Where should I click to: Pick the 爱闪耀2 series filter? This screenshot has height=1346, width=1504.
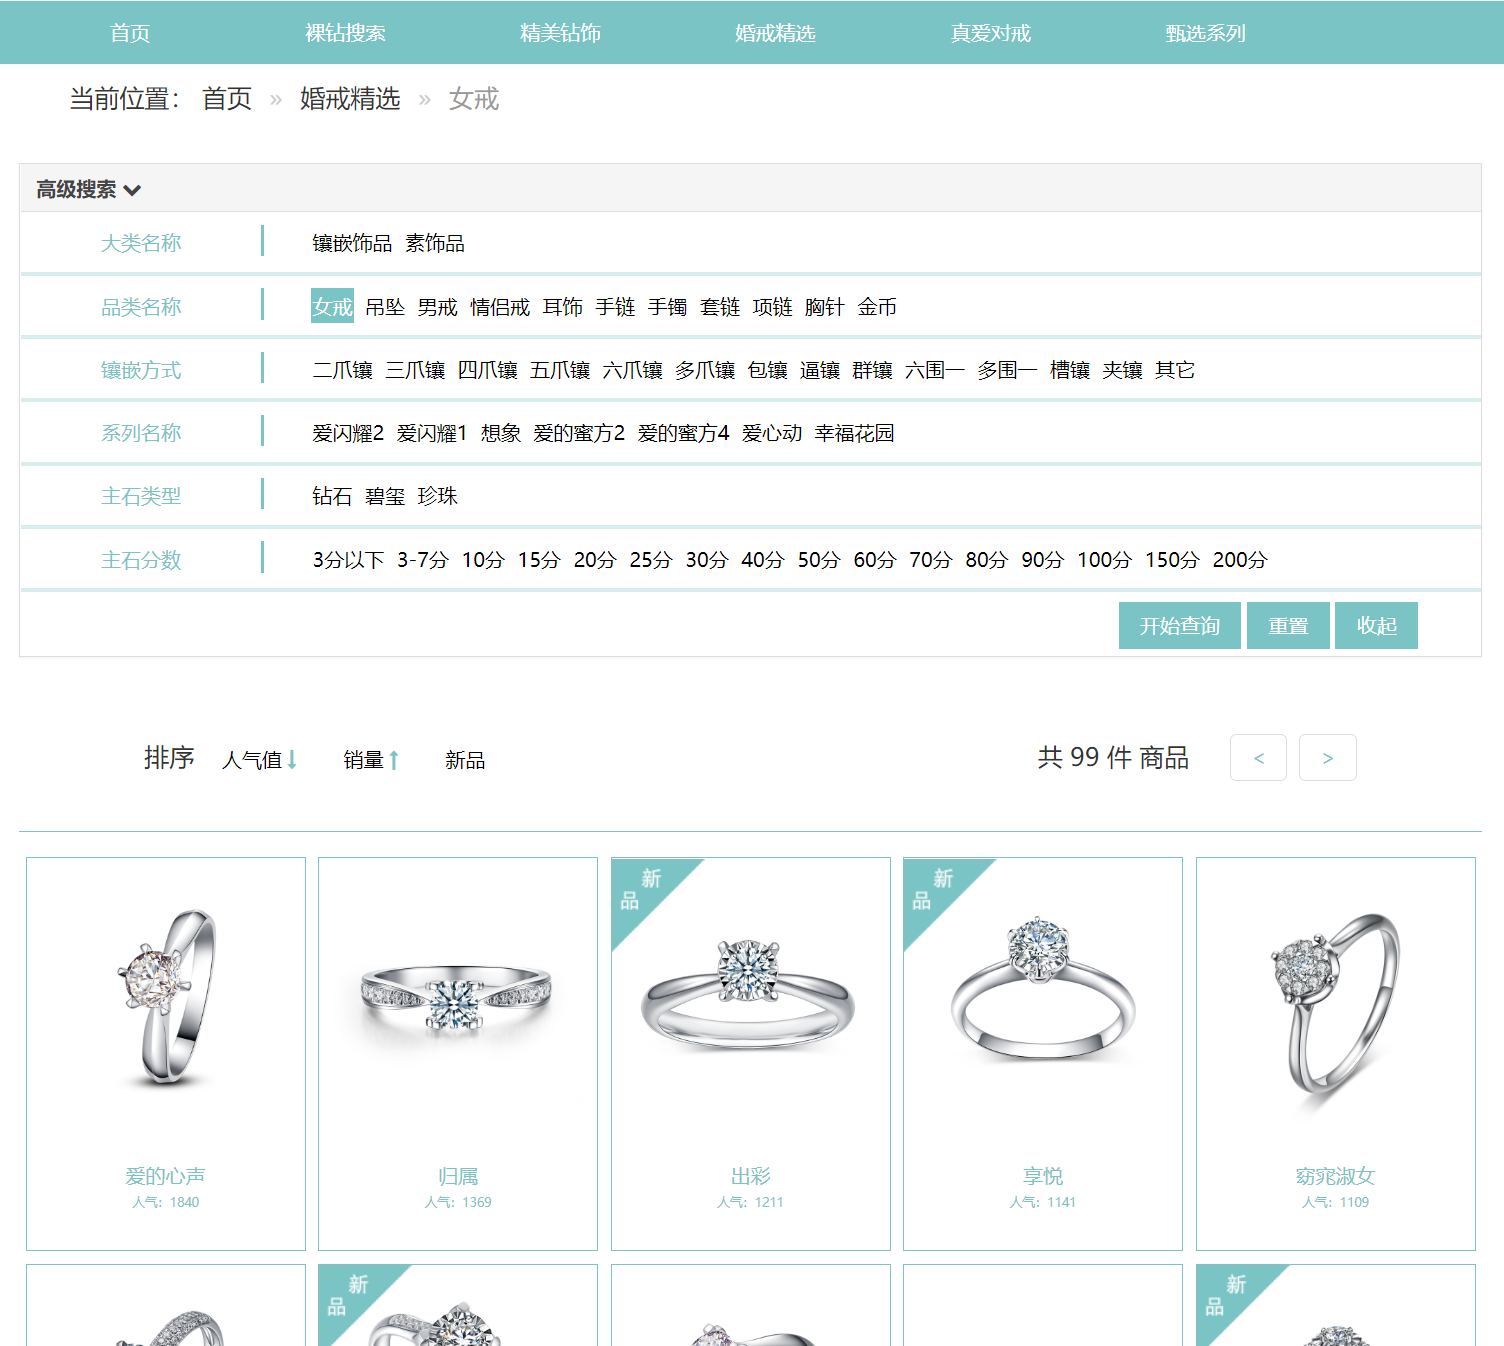pyautogui.click(x=348, y=433)
